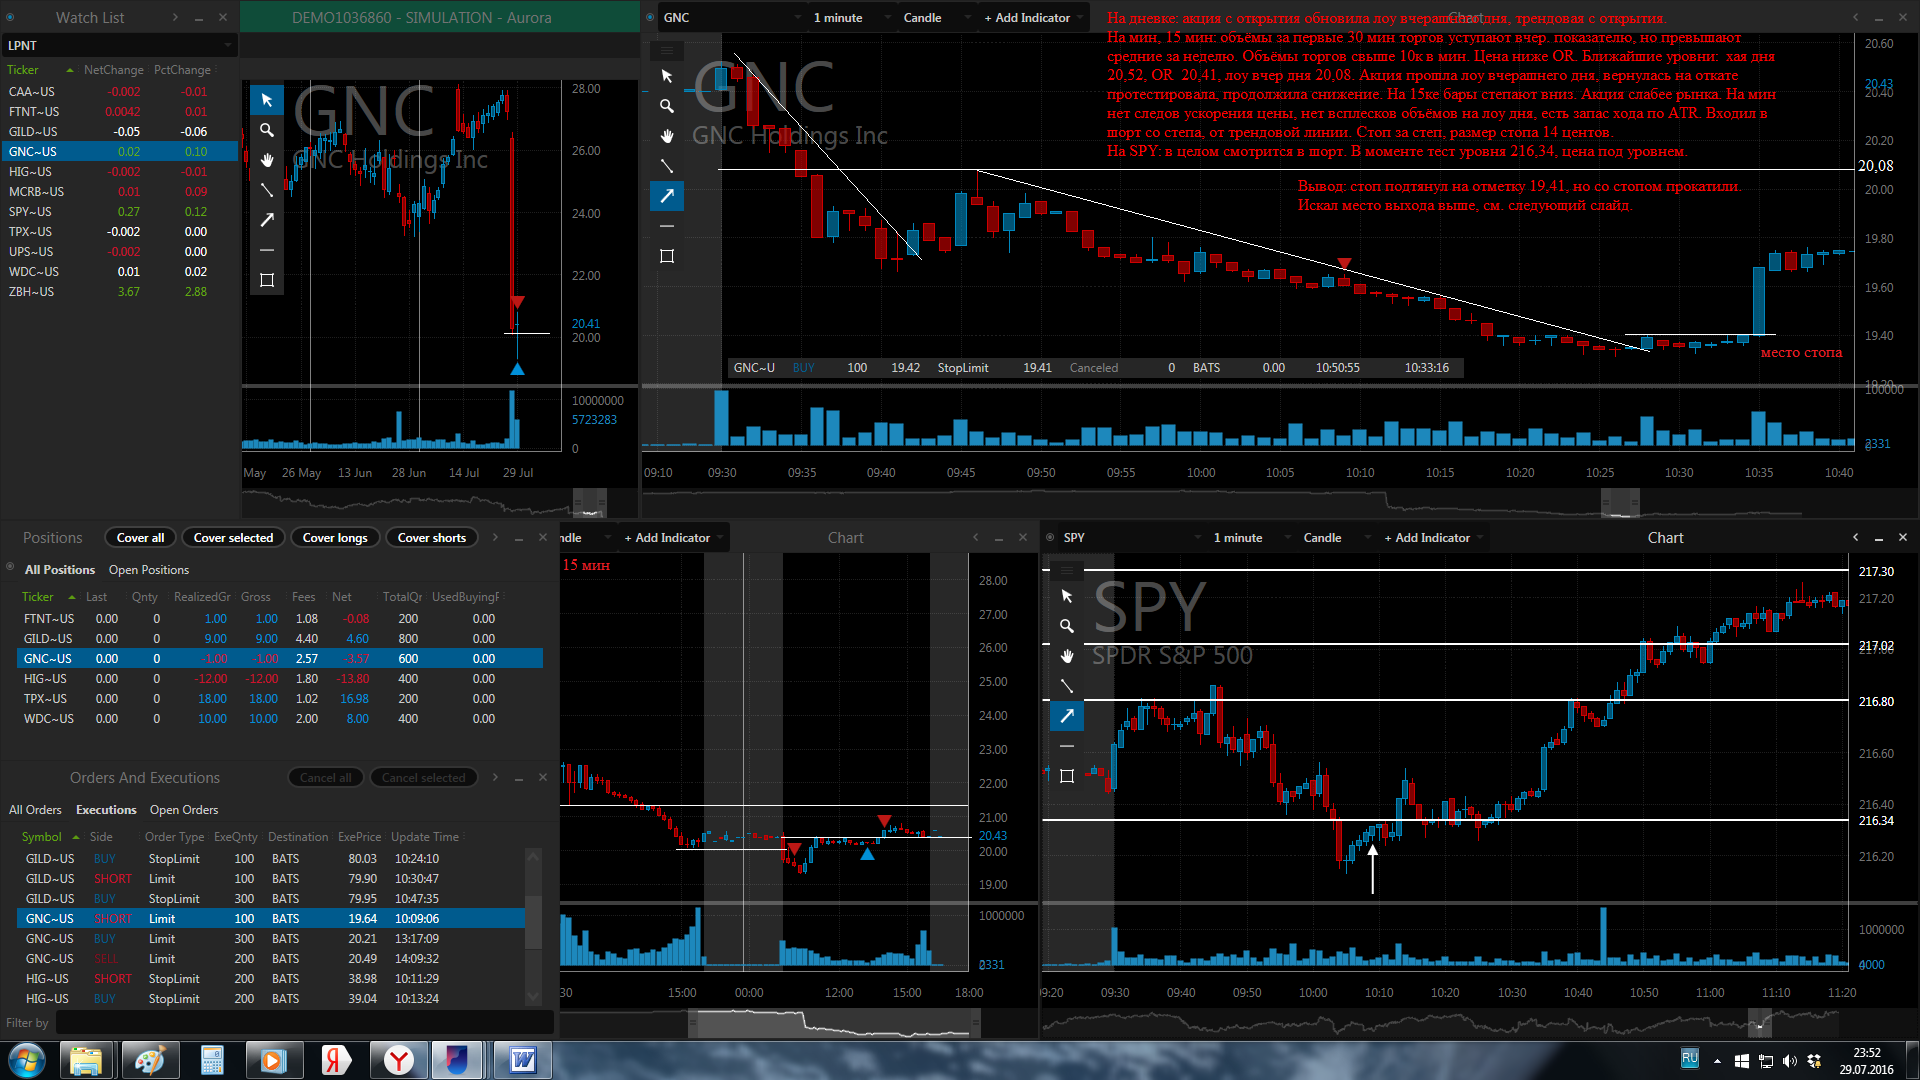Click the GNC 1-minute chart time range slider handle
Image resolution: width=1920 pixels, height=1080 pixels.
[x=1620, y=502]
